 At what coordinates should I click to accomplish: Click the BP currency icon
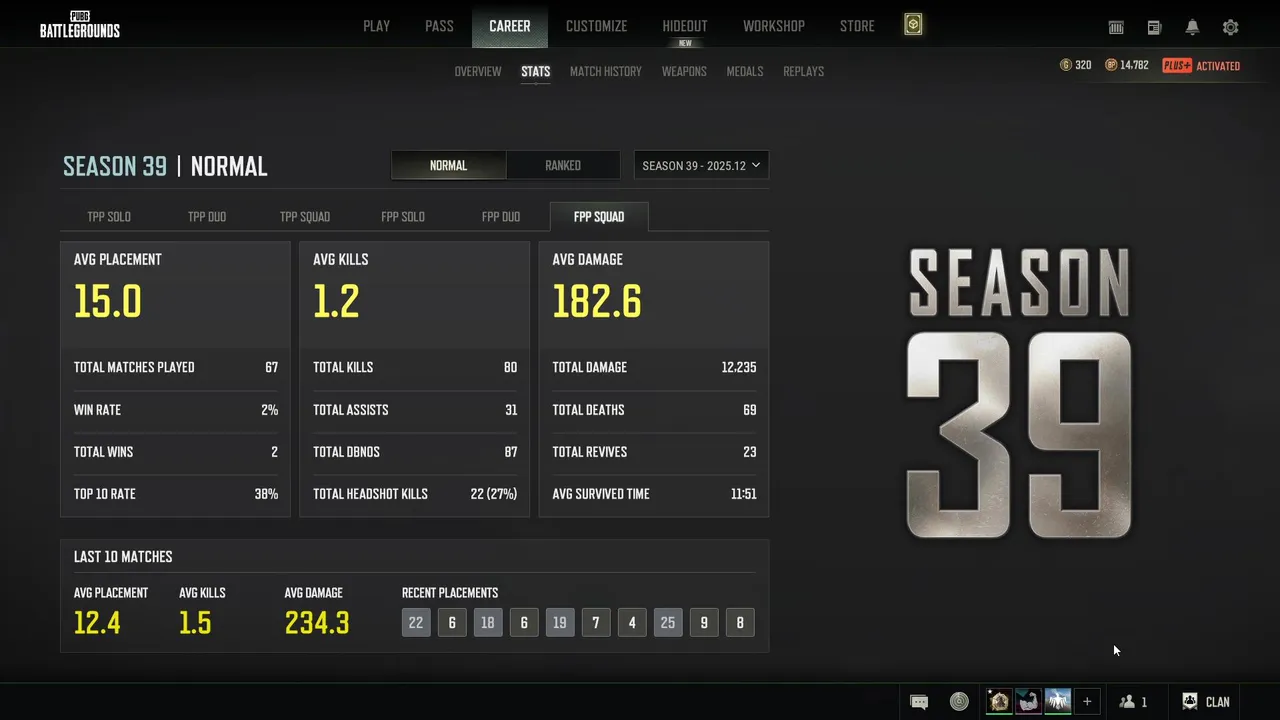click(1111, 65)
